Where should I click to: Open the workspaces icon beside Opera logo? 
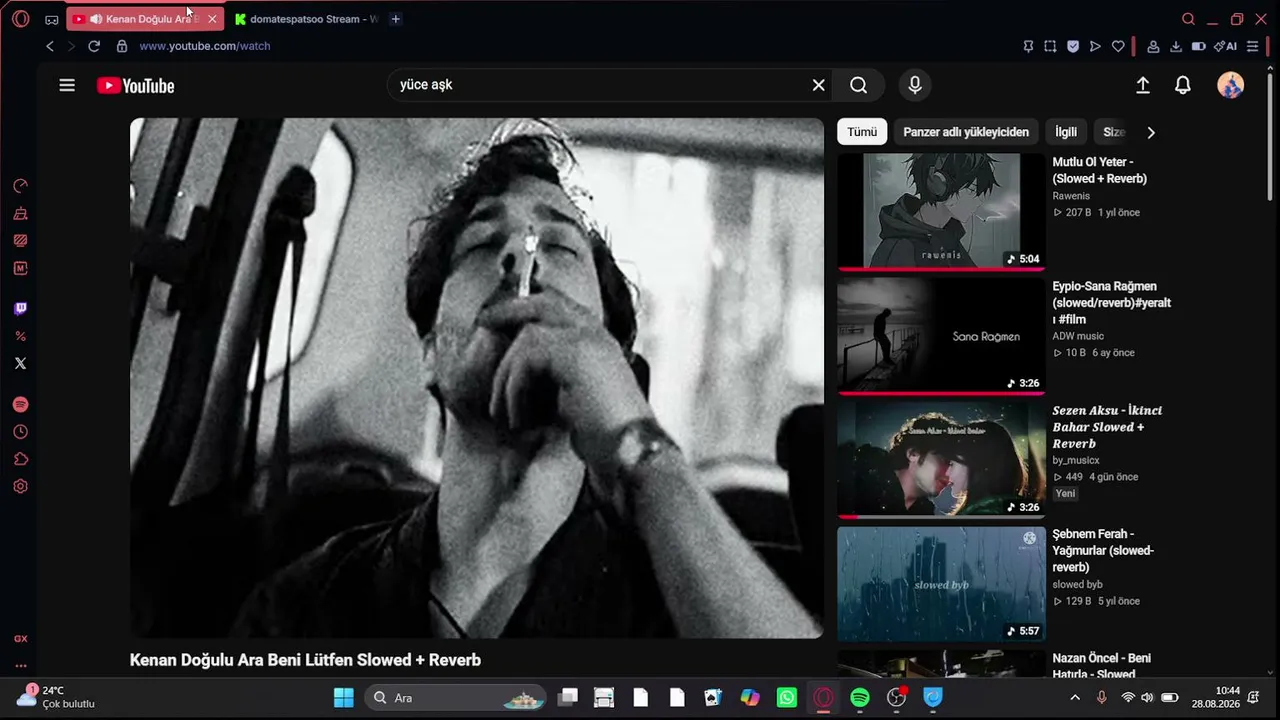(52, 19)
